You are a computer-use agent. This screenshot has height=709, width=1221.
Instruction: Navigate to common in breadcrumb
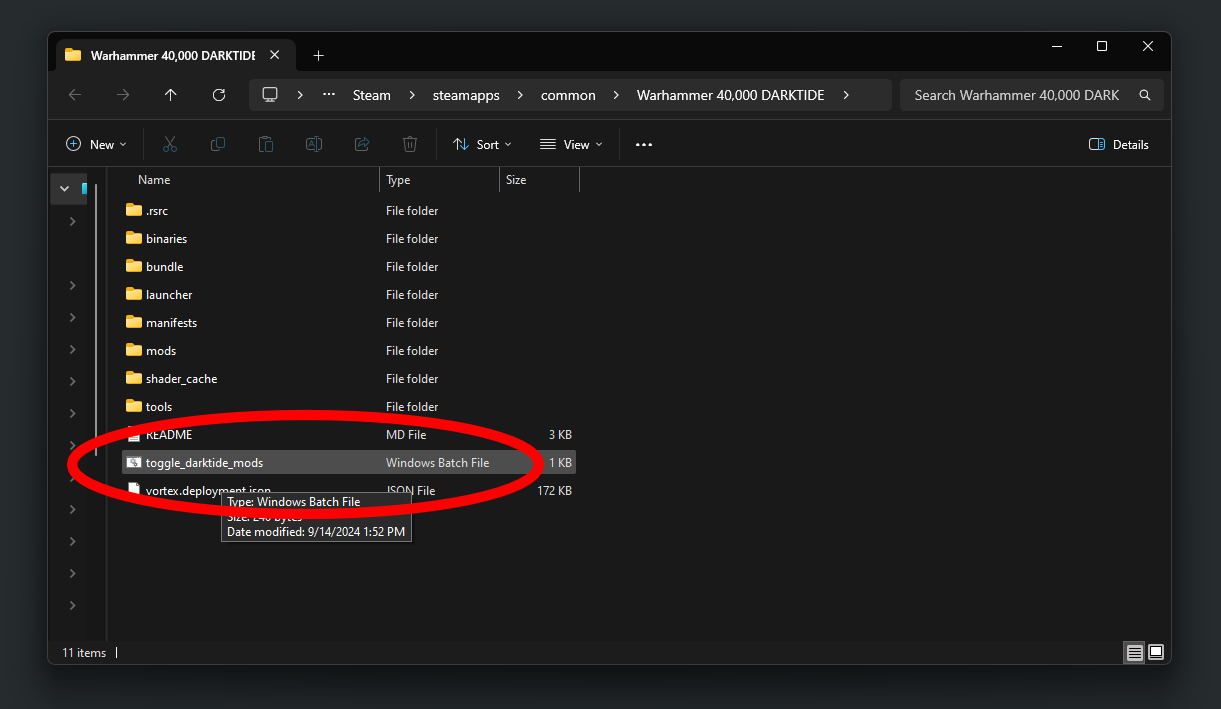tap(568, 95)
